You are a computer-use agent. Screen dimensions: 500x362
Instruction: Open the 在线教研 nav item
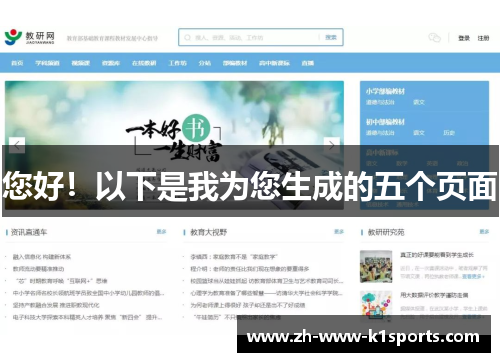(x=144, y=63)
